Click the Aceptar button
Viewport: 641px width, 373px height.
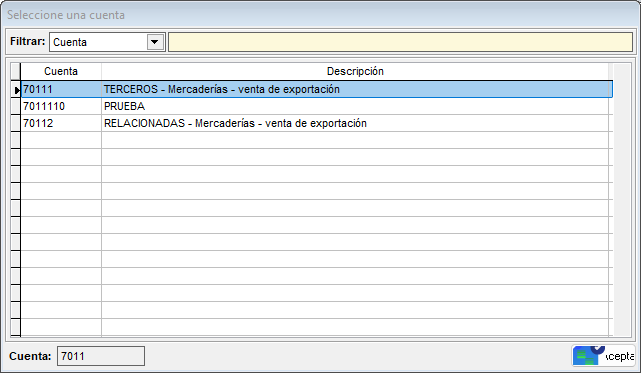pyautogui.click(x=603, y=356)
